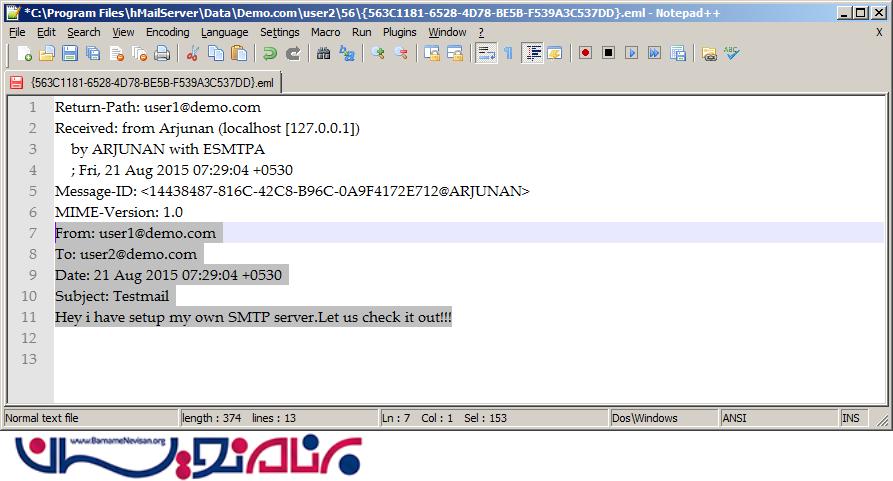Open the Run menu
This screenshot has height=481, width=893.
pyautogui.click(x=362, y=32)
